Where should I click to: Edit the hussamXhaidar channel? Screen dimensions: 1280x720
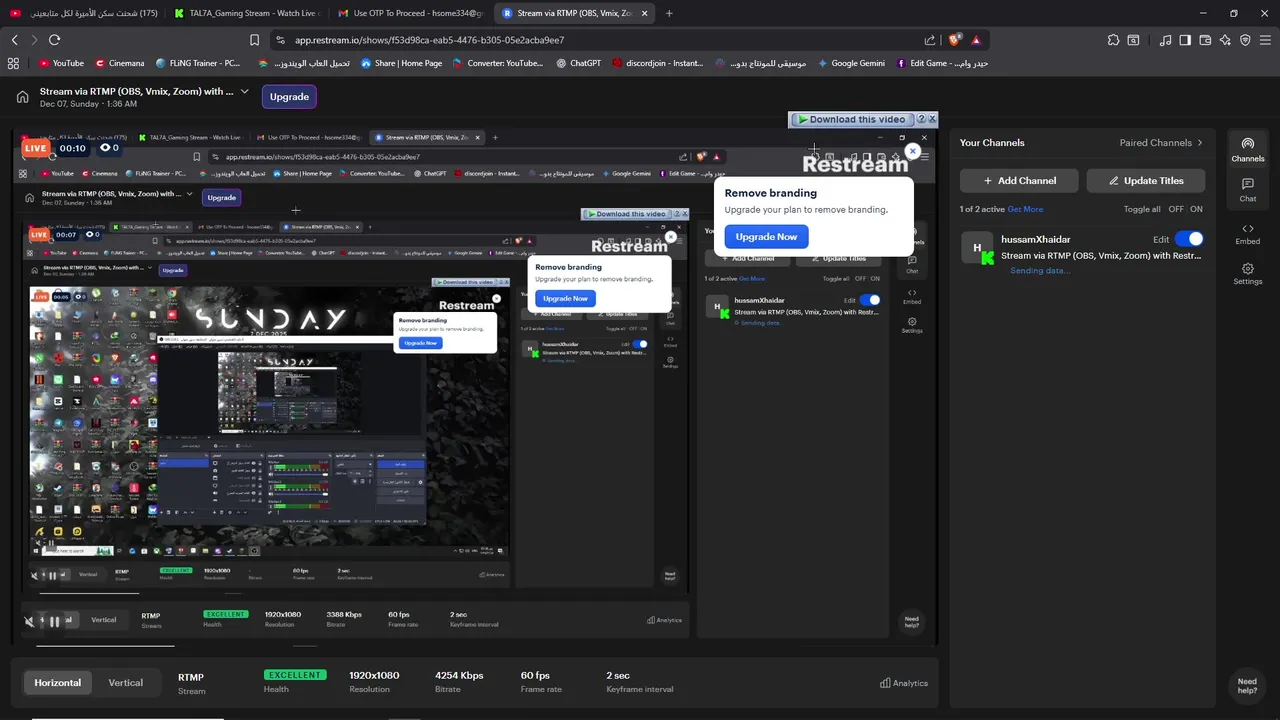(x=1161, y=240)
